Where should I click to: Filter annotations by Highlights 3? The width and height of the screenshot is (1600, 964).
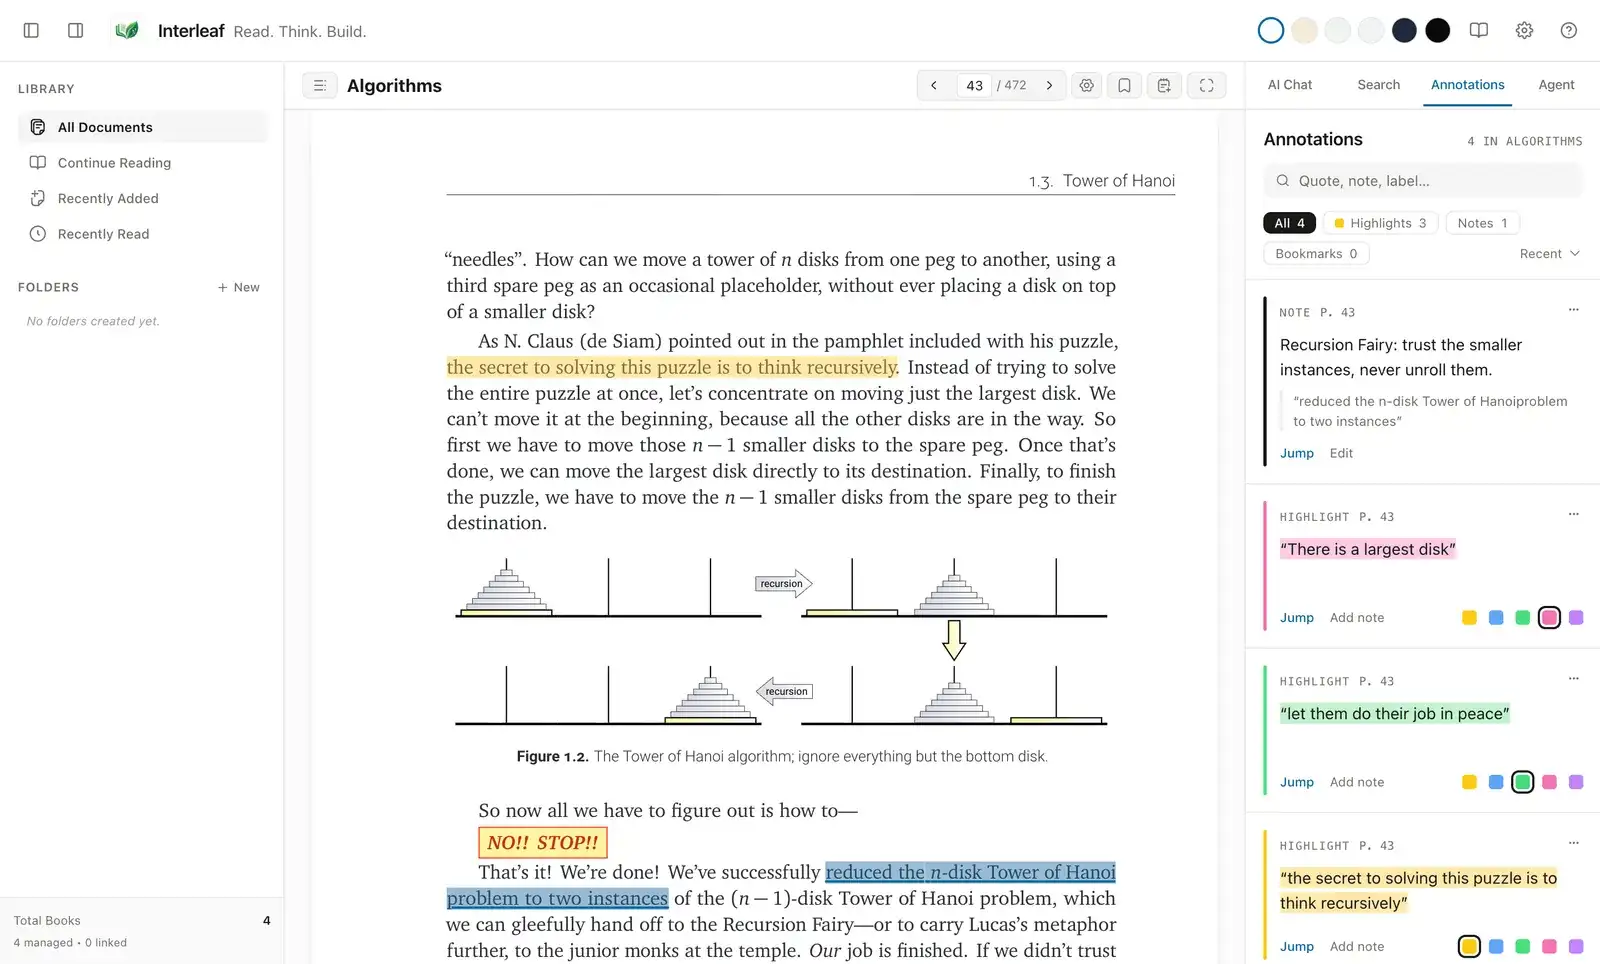tap(1380, 223)
